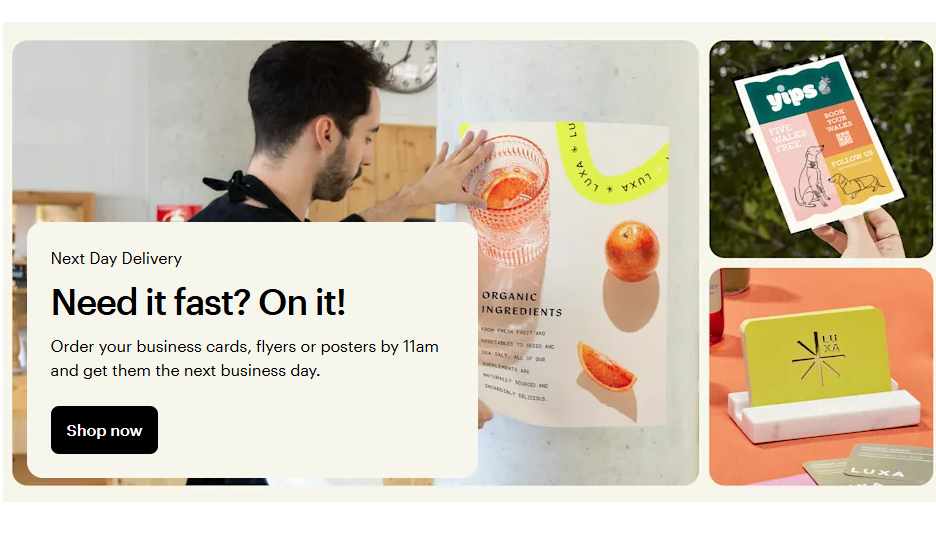Click the Next Day Delivery label
The image size is (936, 553).
point(116,259)
